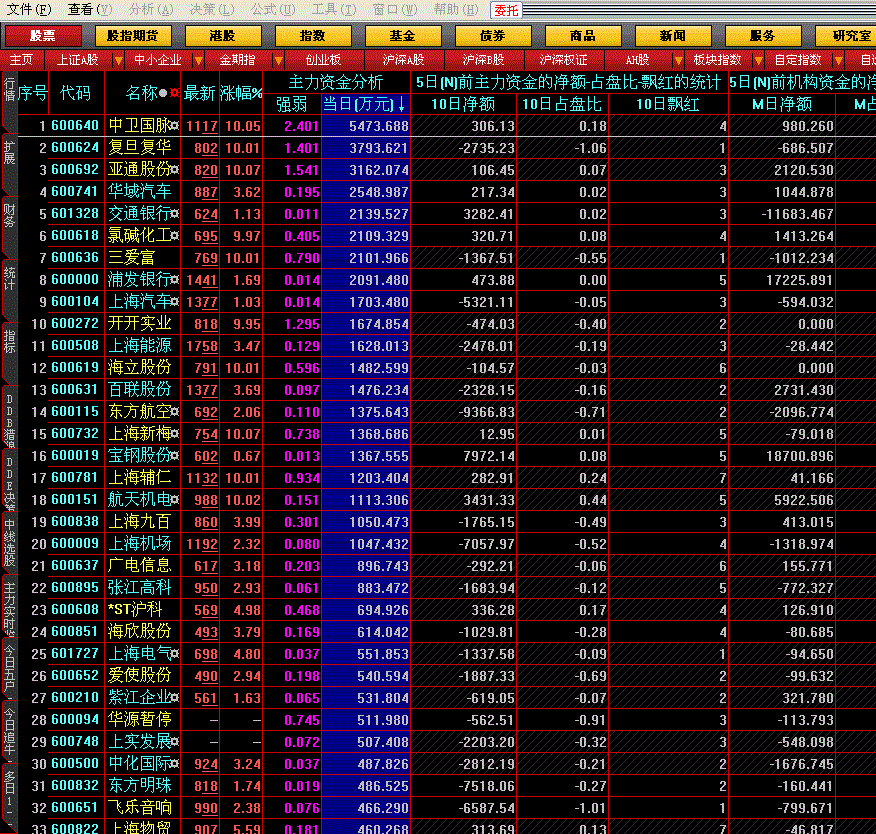Image resolution: width=876 pixels, height=834 pixels.
Task: Select the 开开实业 stock name
Action: pyautogui.click(x=140, y=323)
